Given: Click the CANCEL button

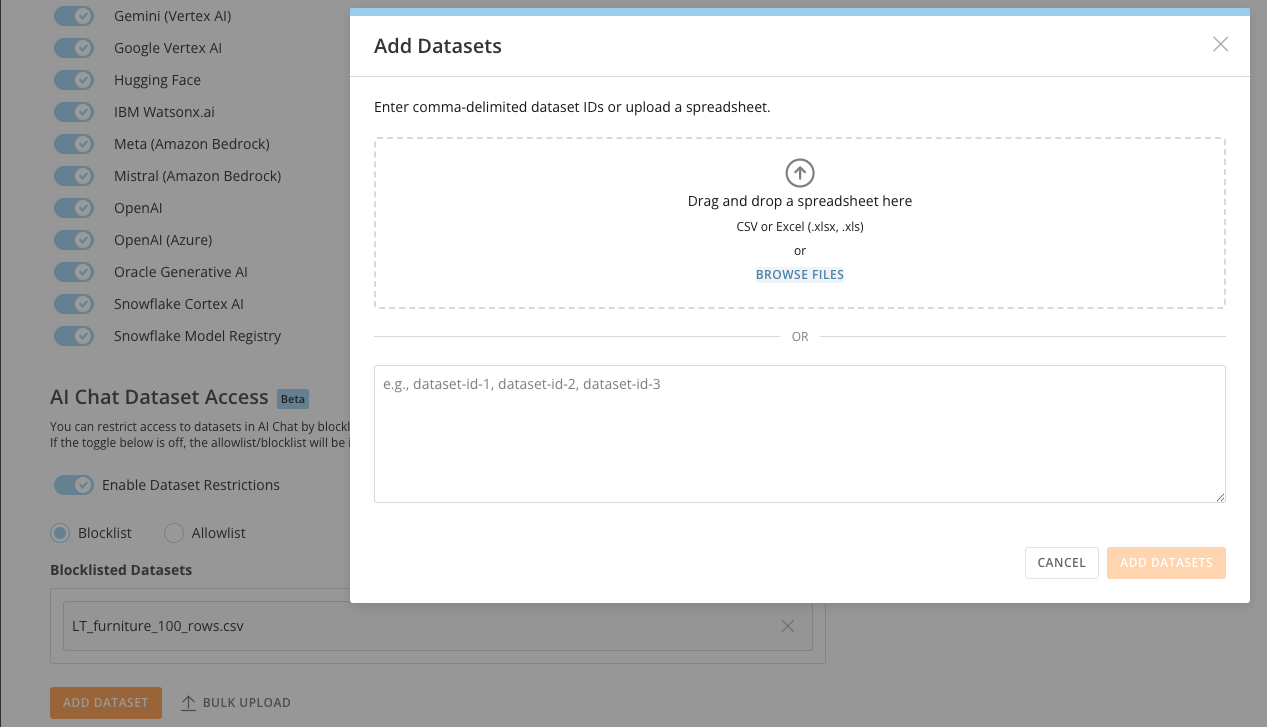Looking at the screenshot, I should pyautogui.click(x=1062, y=563).
